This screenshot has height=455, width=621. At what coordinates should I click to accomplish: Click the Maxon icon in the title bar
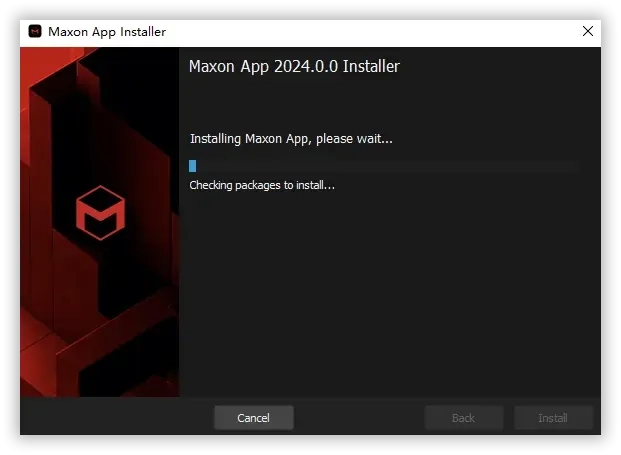(35, 31)
